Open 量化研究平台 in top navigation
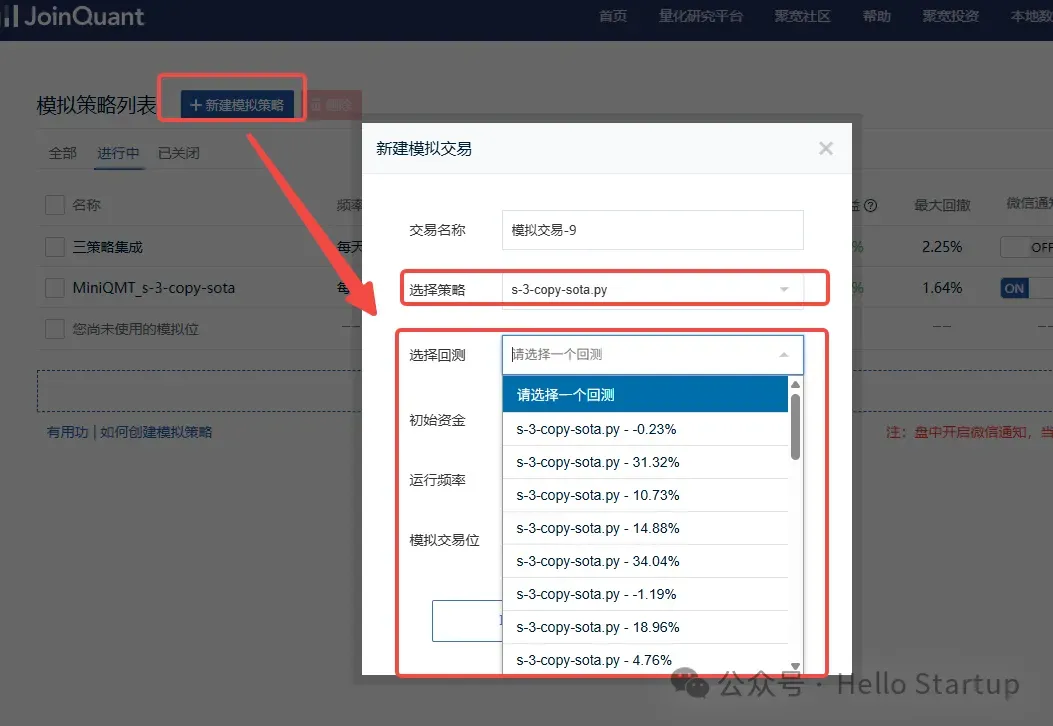This screenshot has width=1053, height=726. 701,17
